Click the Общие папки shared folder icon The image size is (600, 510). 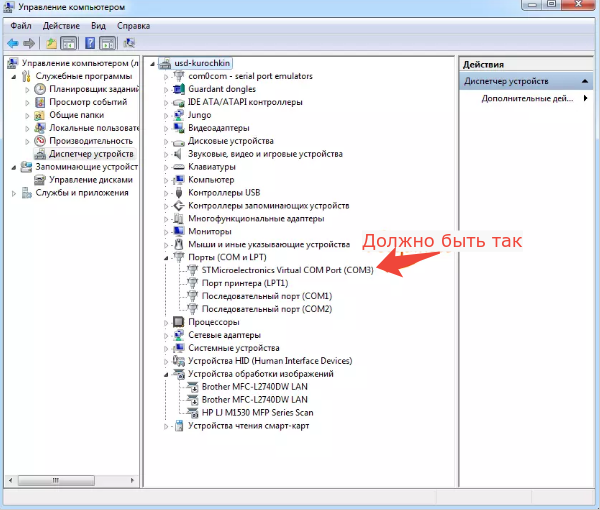[x=40, y=115]
